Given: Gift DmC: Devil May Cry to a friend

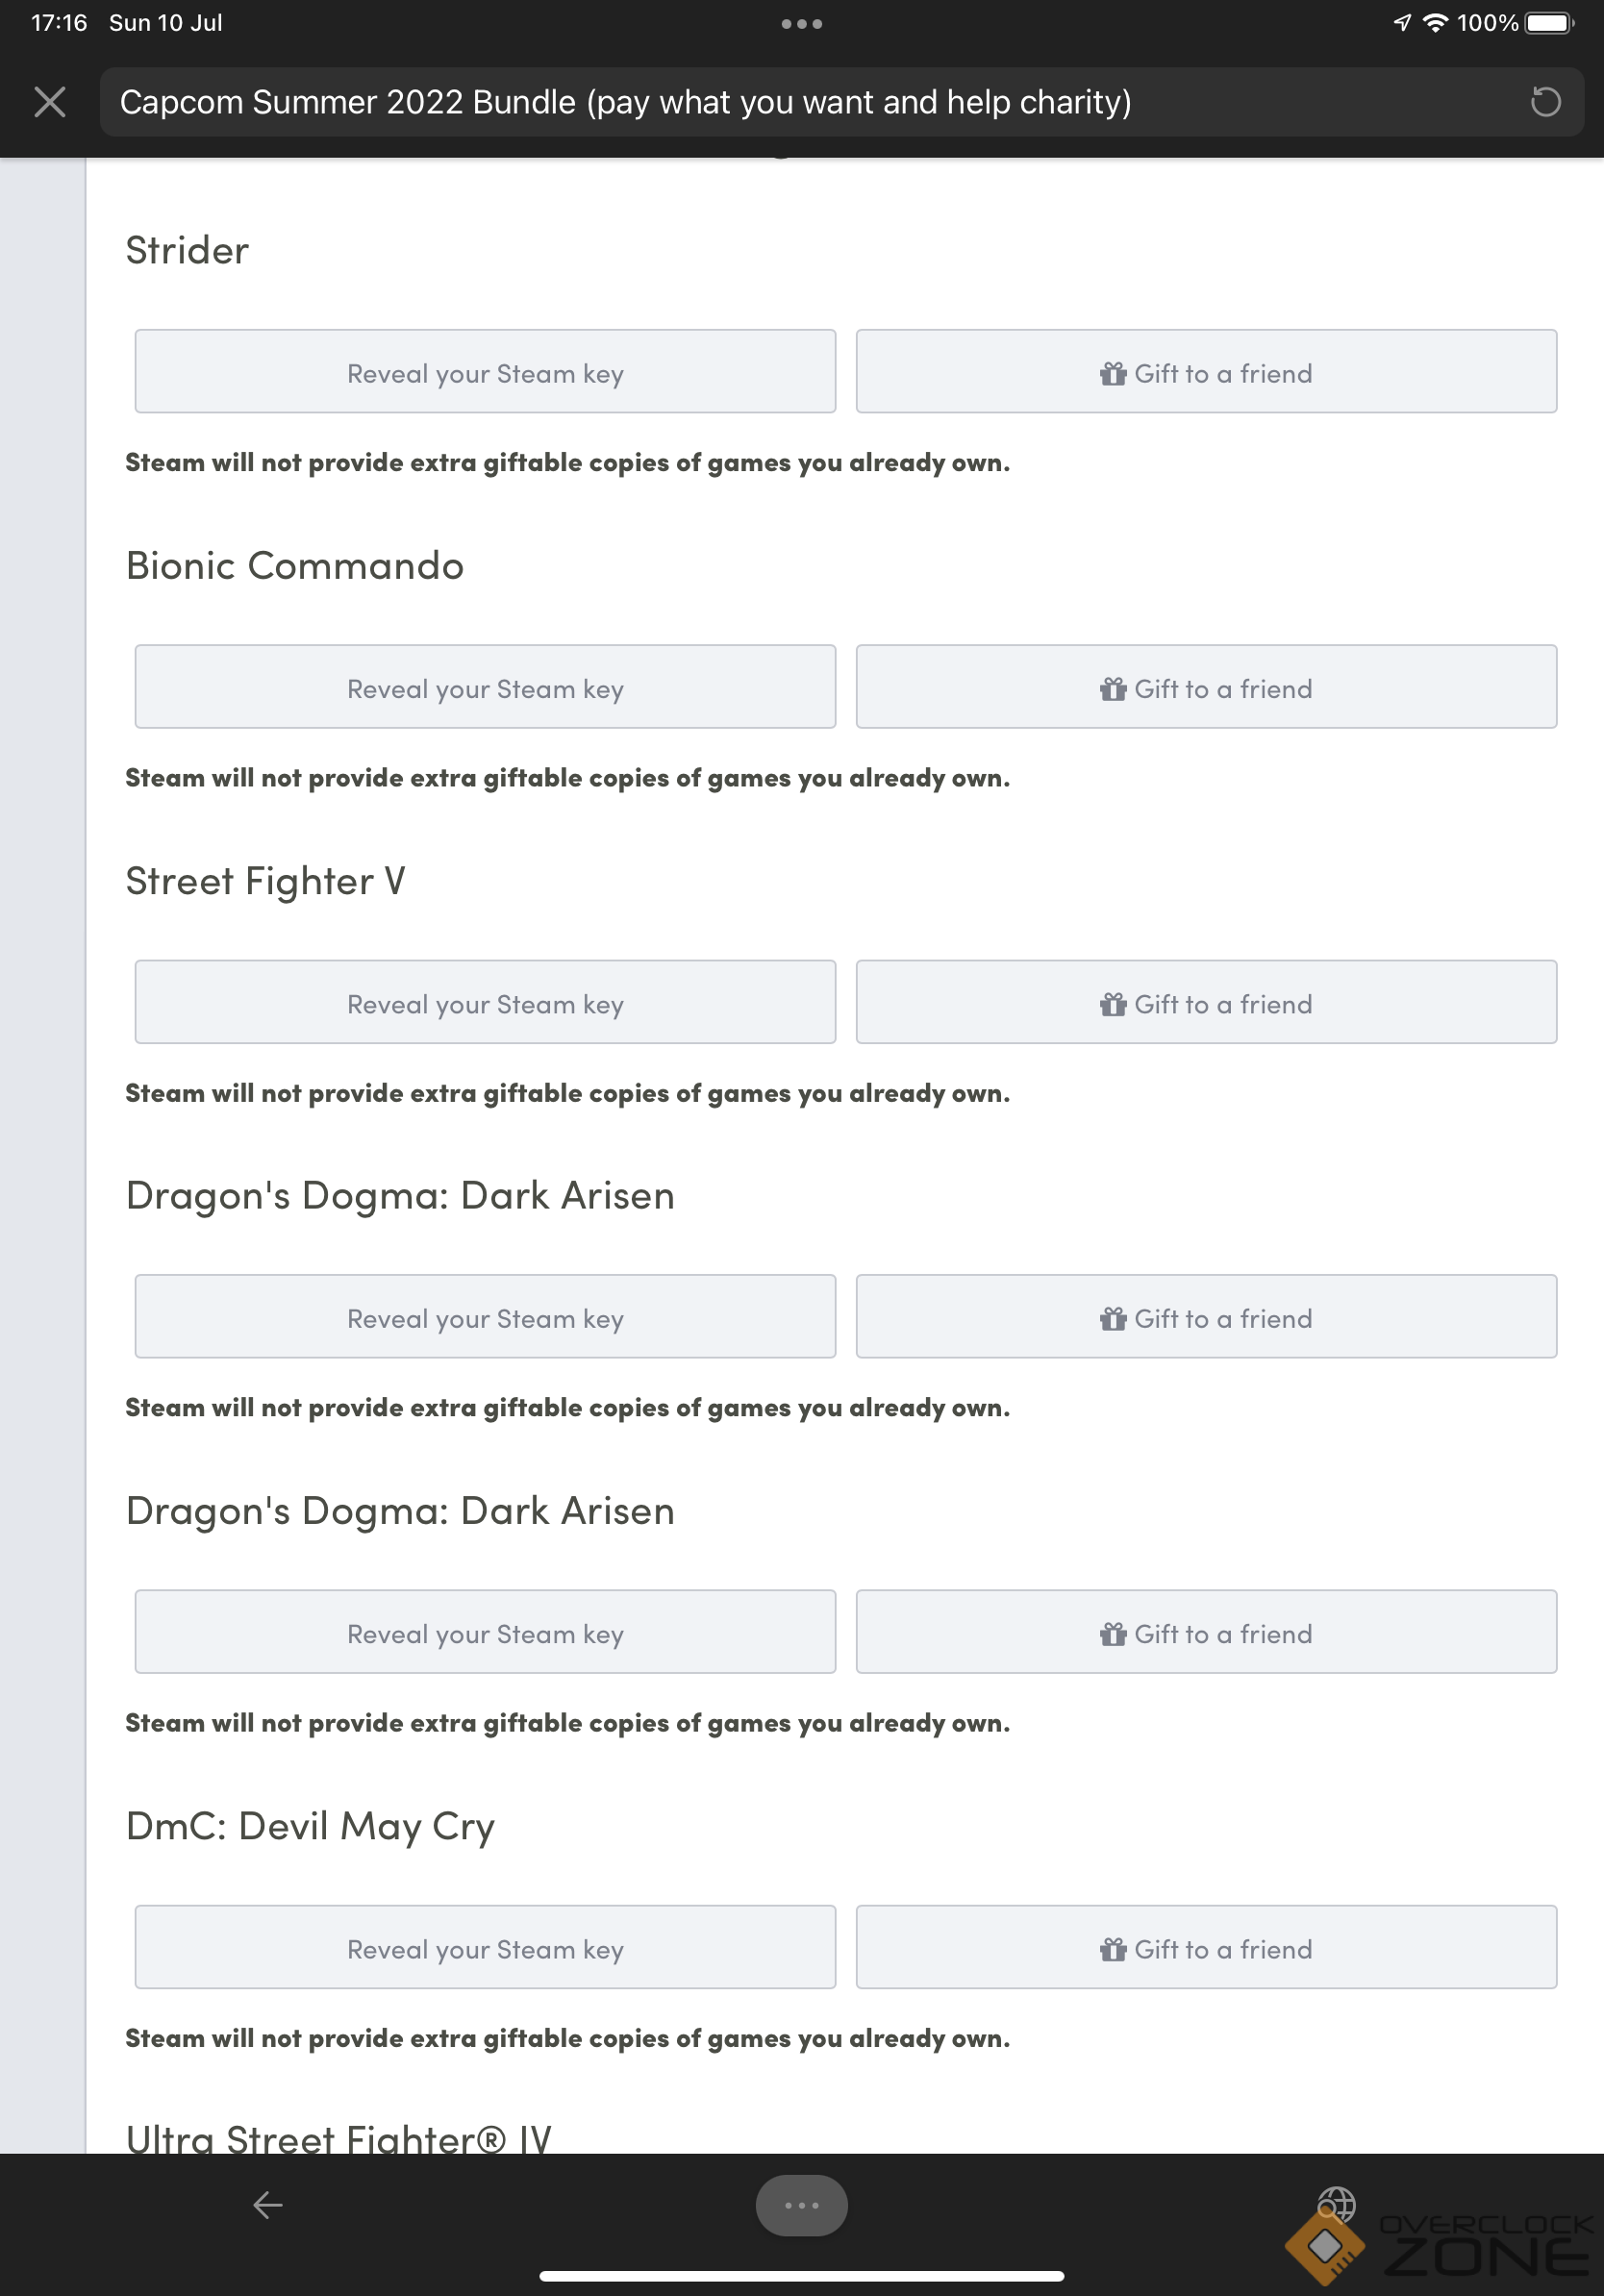Looking at the screenshot, I should tap(1206, 1947).
